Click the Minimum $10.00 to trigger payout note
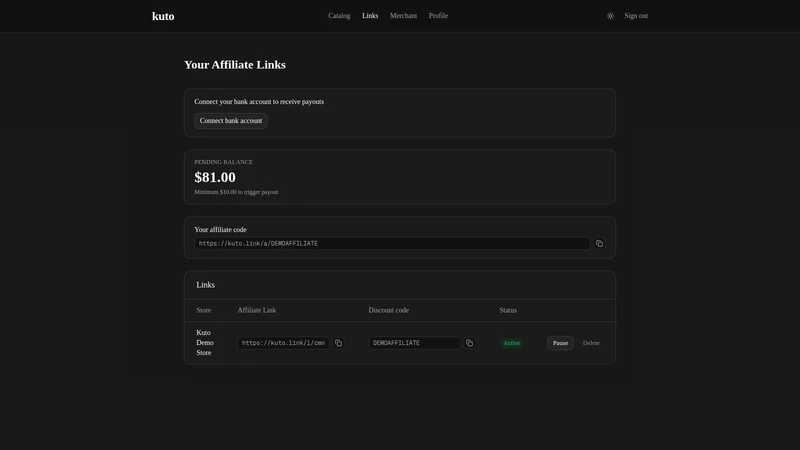This screenshot has height=450, width=800. (x=236, y=192)
